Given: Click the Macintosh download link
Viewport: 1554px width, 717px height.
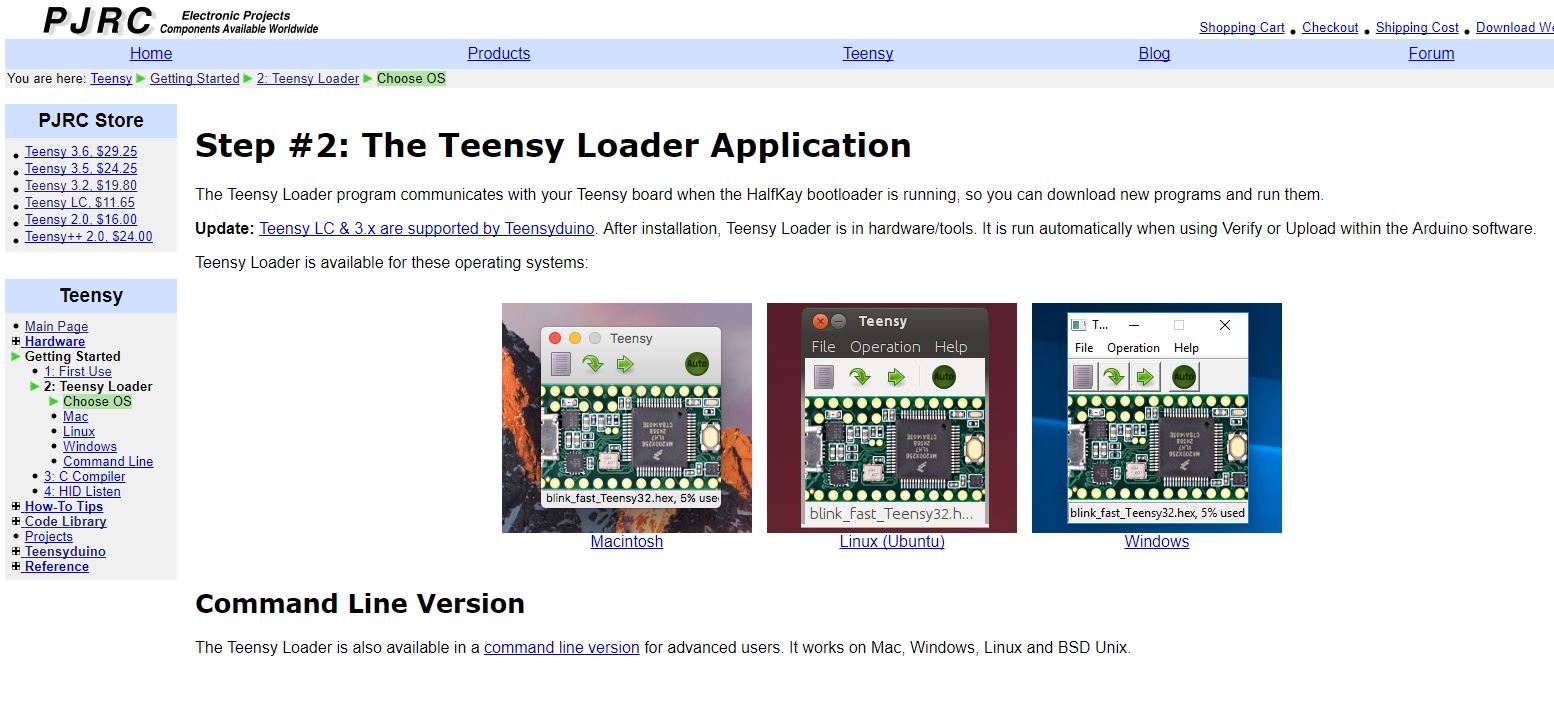Looking at the screenshot, I should coord(627,542).
